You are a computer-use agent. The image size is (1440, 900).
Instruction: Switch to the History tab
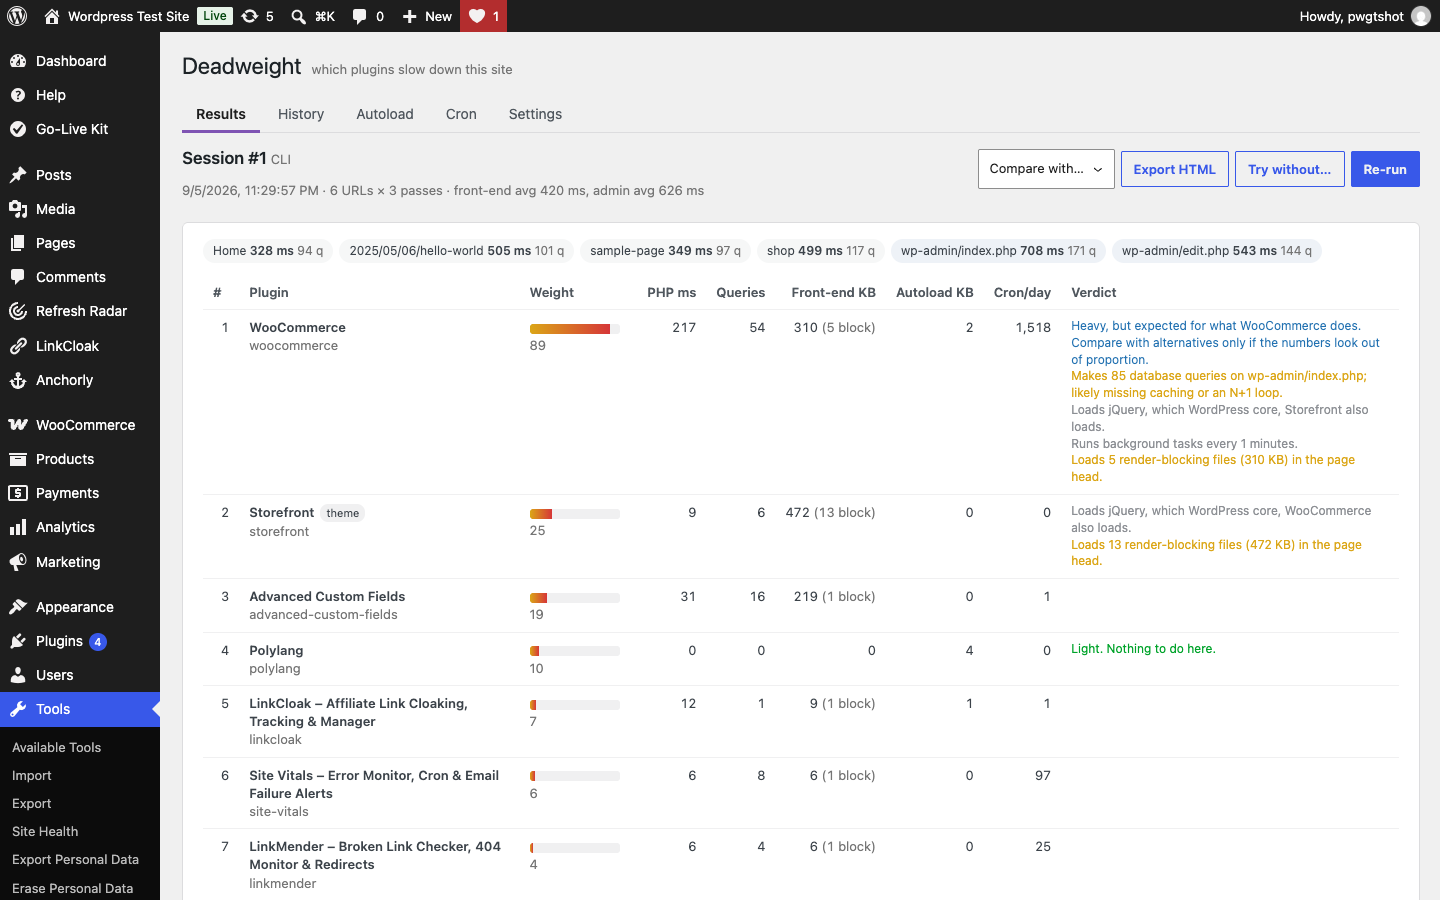[x=301, y=114]
